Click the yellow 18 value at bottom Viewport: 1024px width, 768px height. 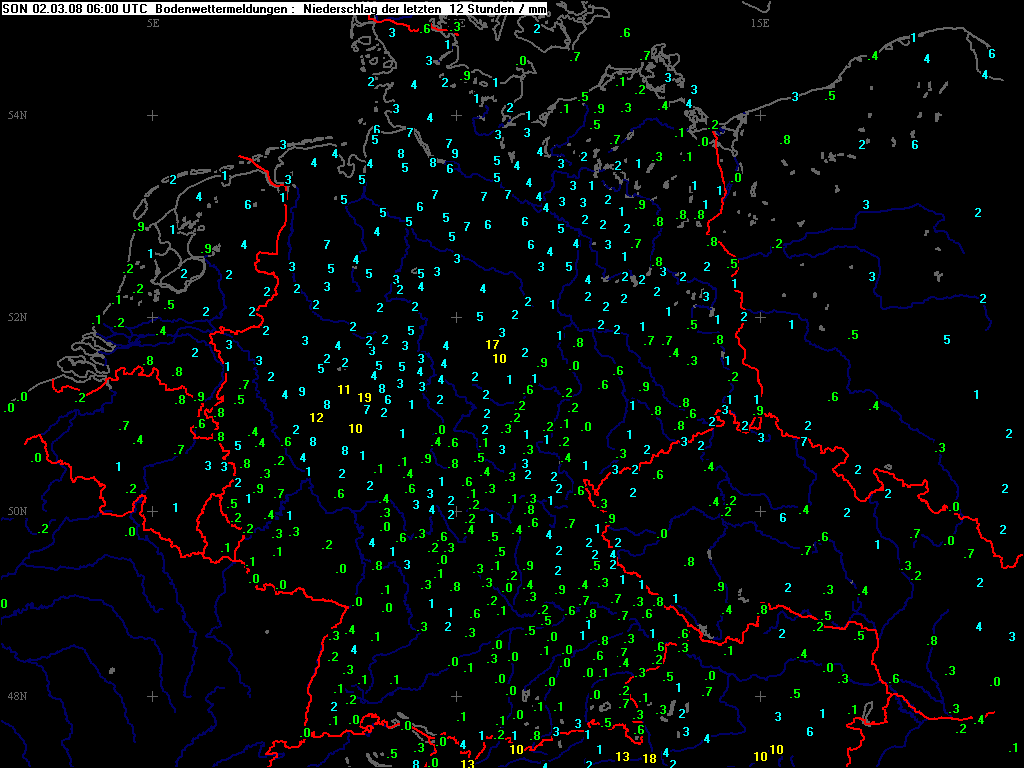(x=649, y=759)
